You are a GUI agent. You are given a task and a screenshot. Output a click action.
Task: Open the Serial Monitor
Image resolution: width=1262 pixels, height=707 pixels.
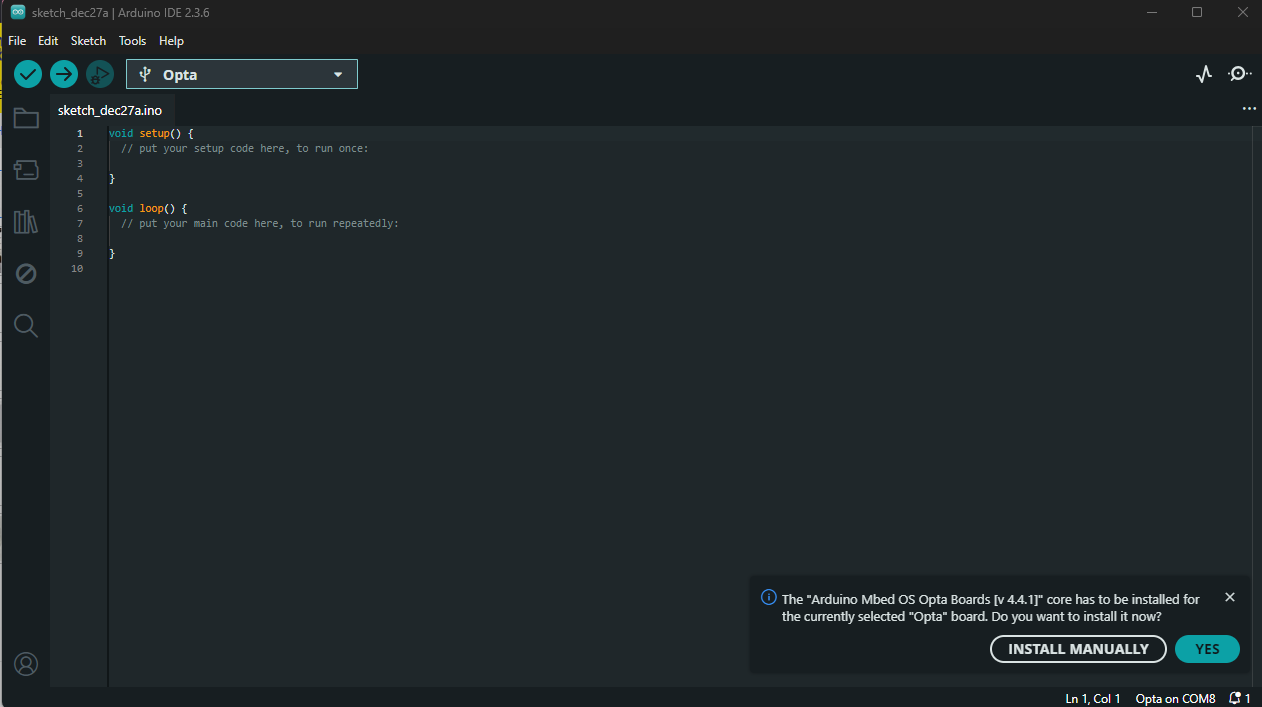coord(1240,74)
